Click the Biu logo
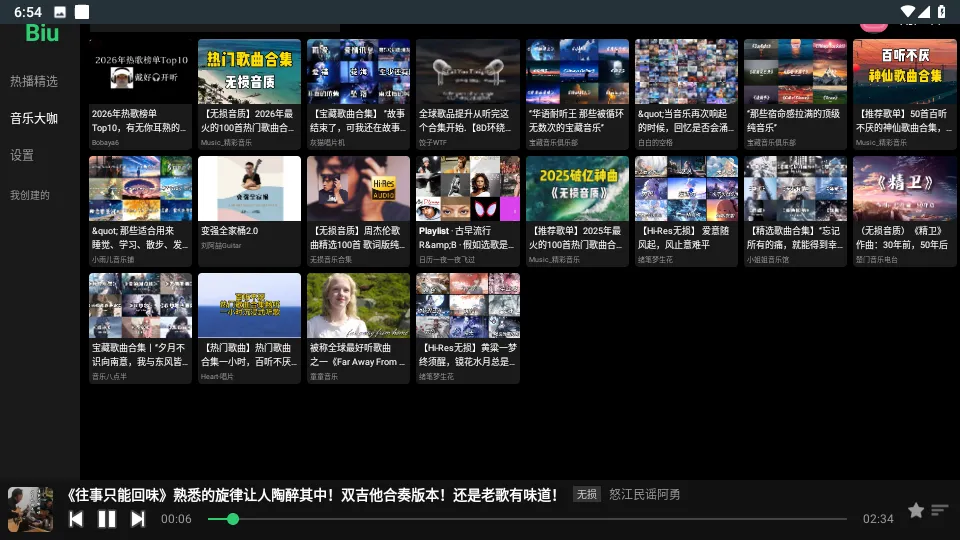Image resolution: width=960 pixels, height=540 pixels. (x=42, y=33)
